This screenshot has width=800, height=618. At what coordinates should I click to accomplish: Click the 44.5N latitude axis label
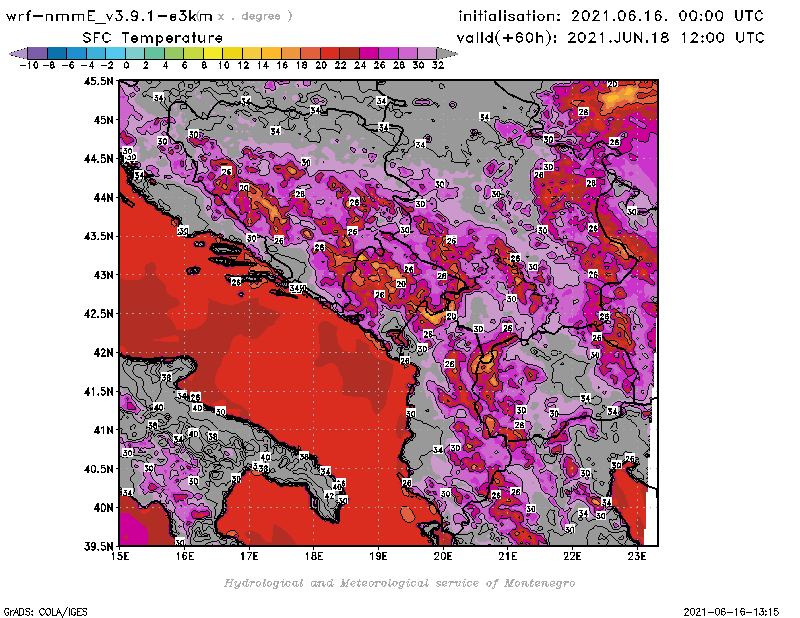pos(98,159)
